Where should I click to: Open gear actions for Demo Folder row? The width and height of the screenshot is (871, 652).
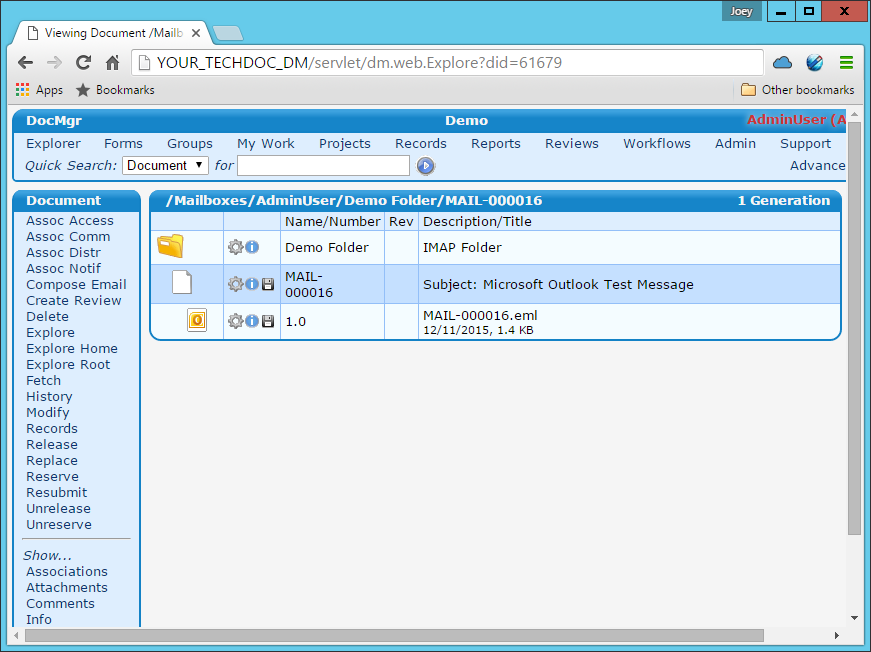pos(236,247)
